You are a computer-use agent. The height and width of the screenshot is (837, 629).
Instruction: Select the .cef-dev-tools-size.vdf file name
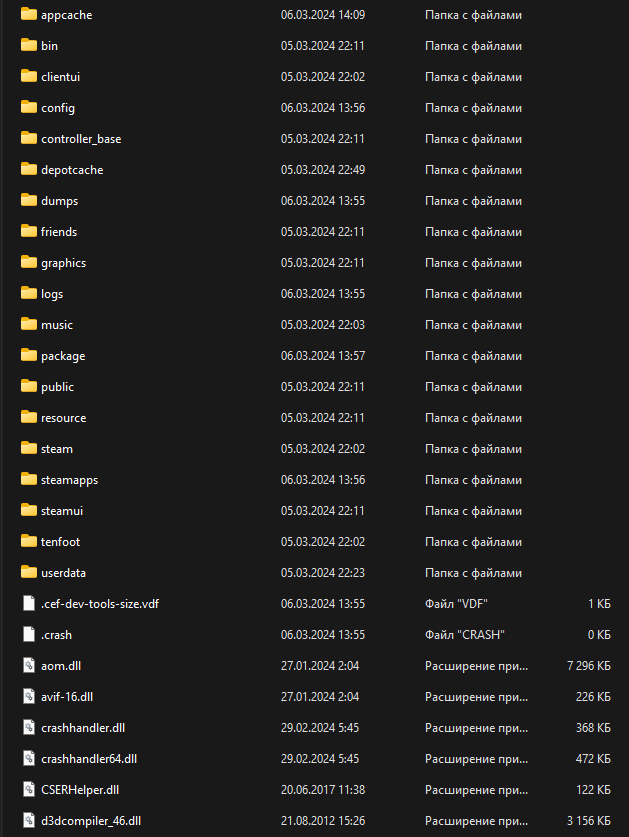point(100,604)
